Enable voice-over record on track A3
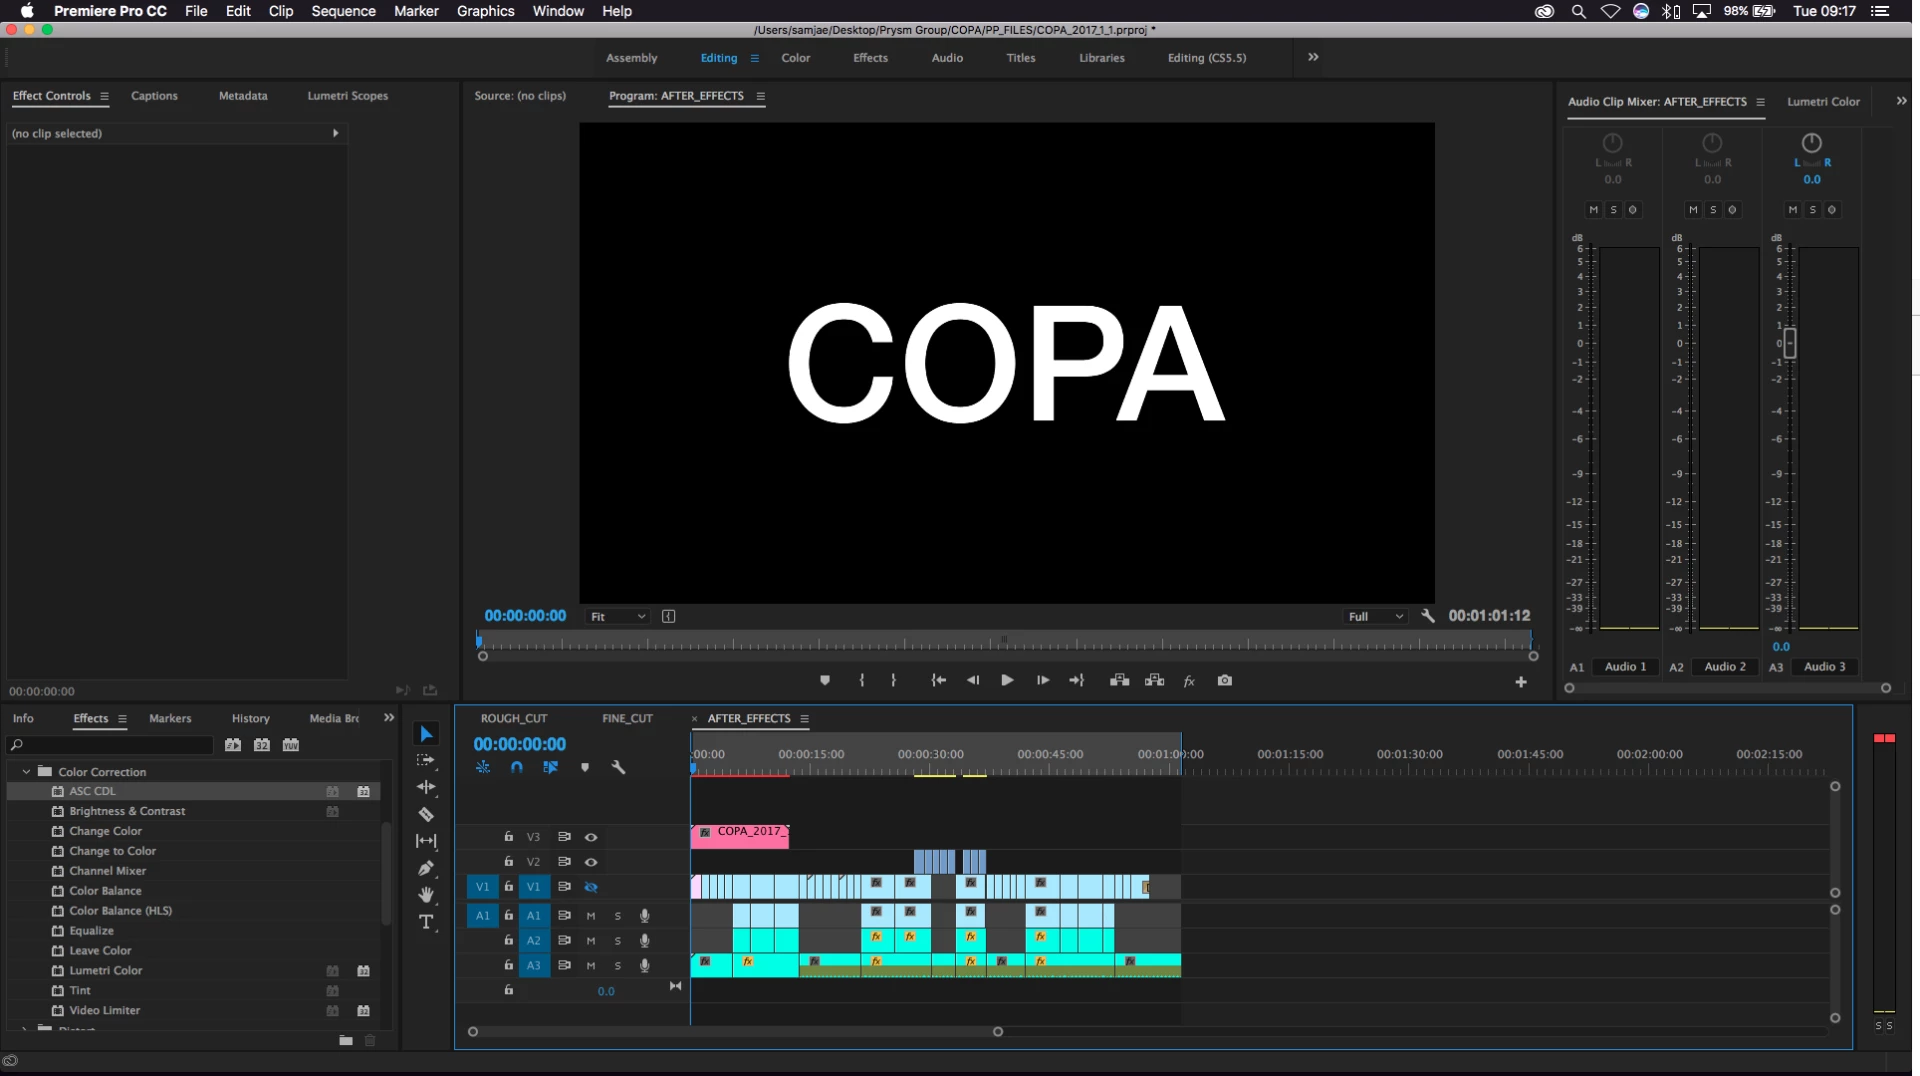Image resolution: width=1920 pixels, height=1076 pixels. tap(645, 966)
